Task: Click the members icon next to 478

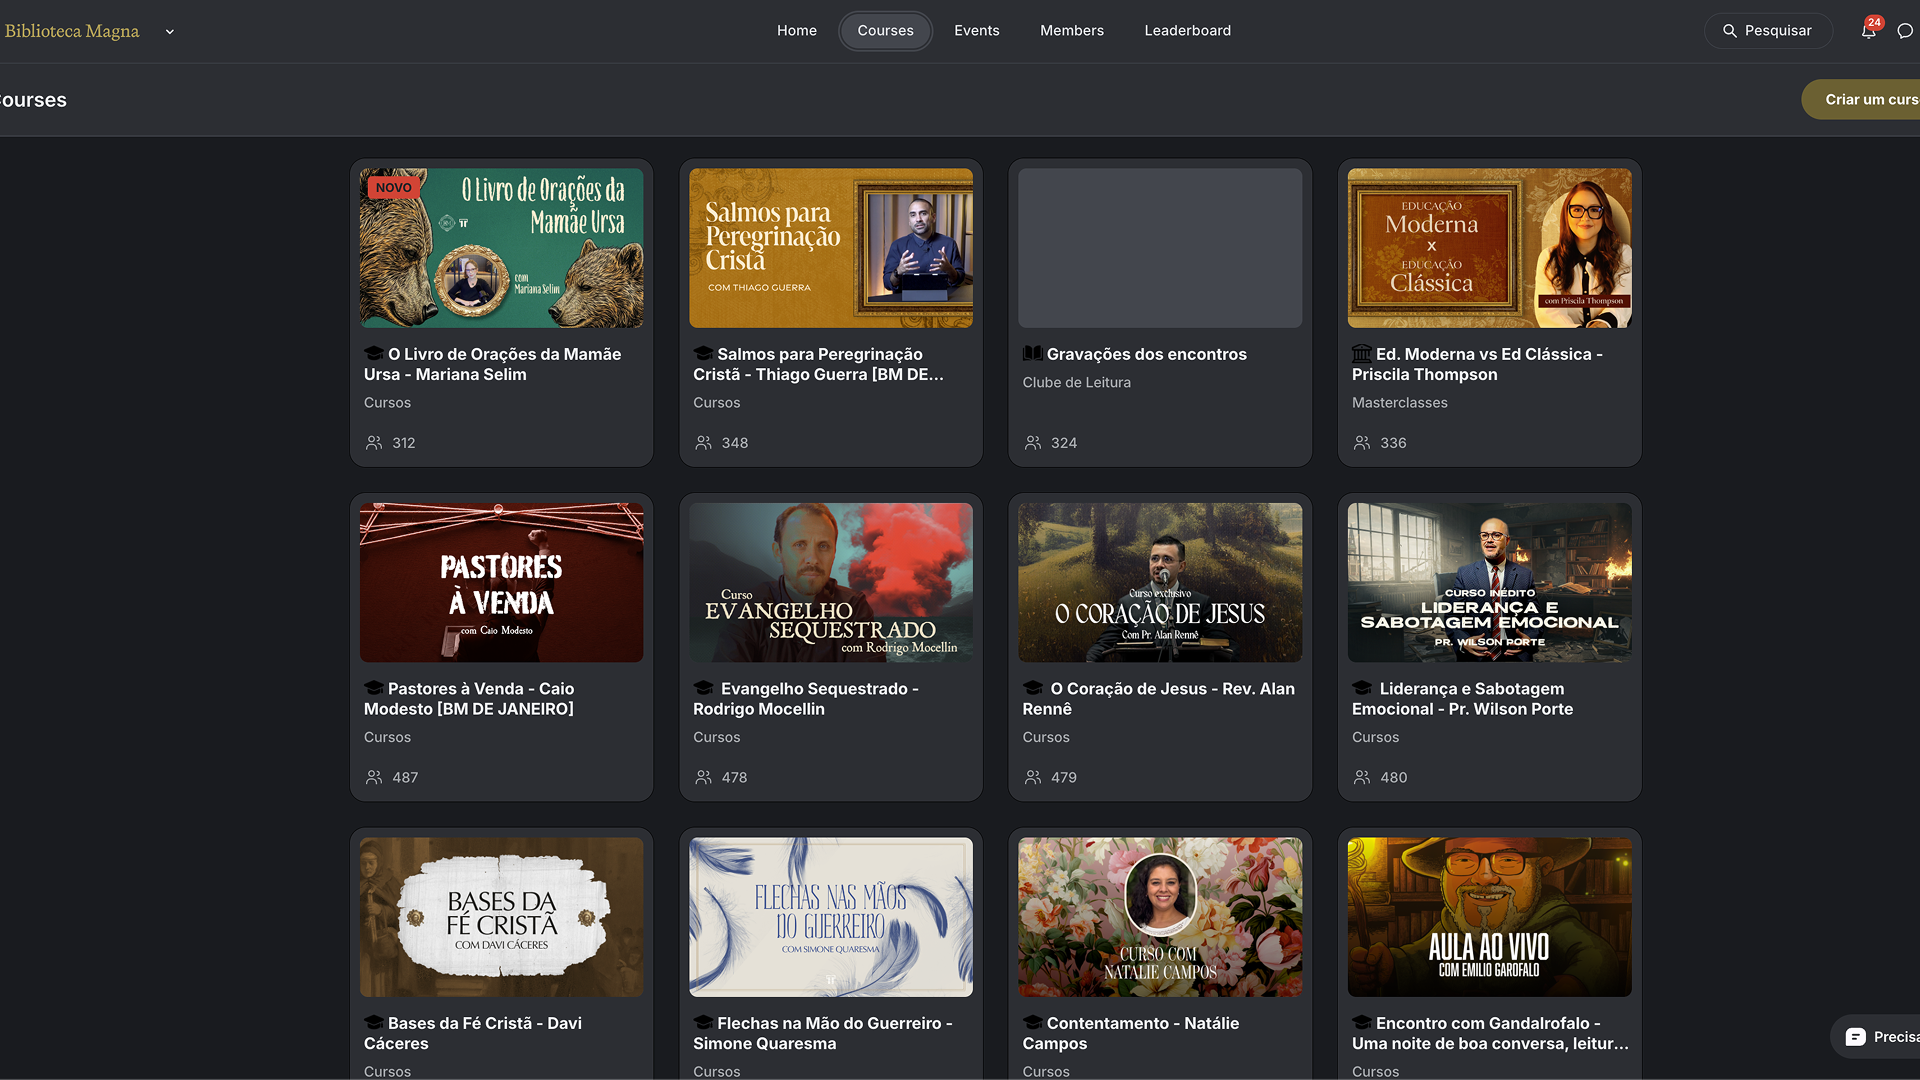Action: [704, 777]
